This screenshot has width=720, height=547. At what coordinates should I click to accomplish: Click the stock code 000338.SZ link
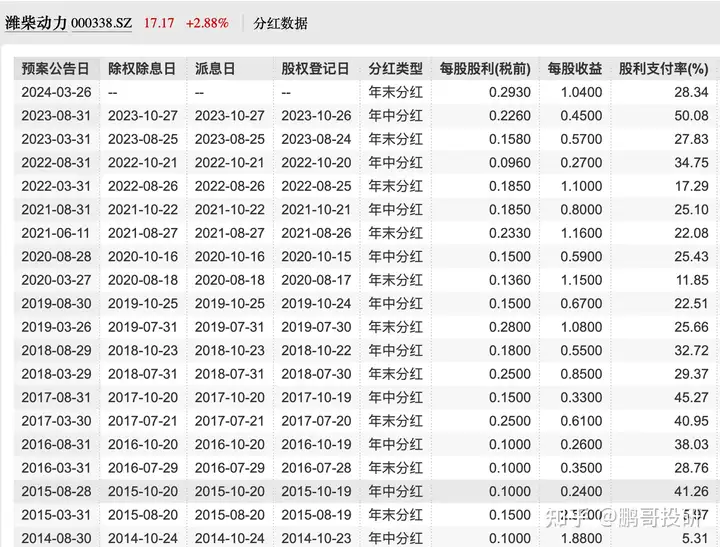(101, 23)
